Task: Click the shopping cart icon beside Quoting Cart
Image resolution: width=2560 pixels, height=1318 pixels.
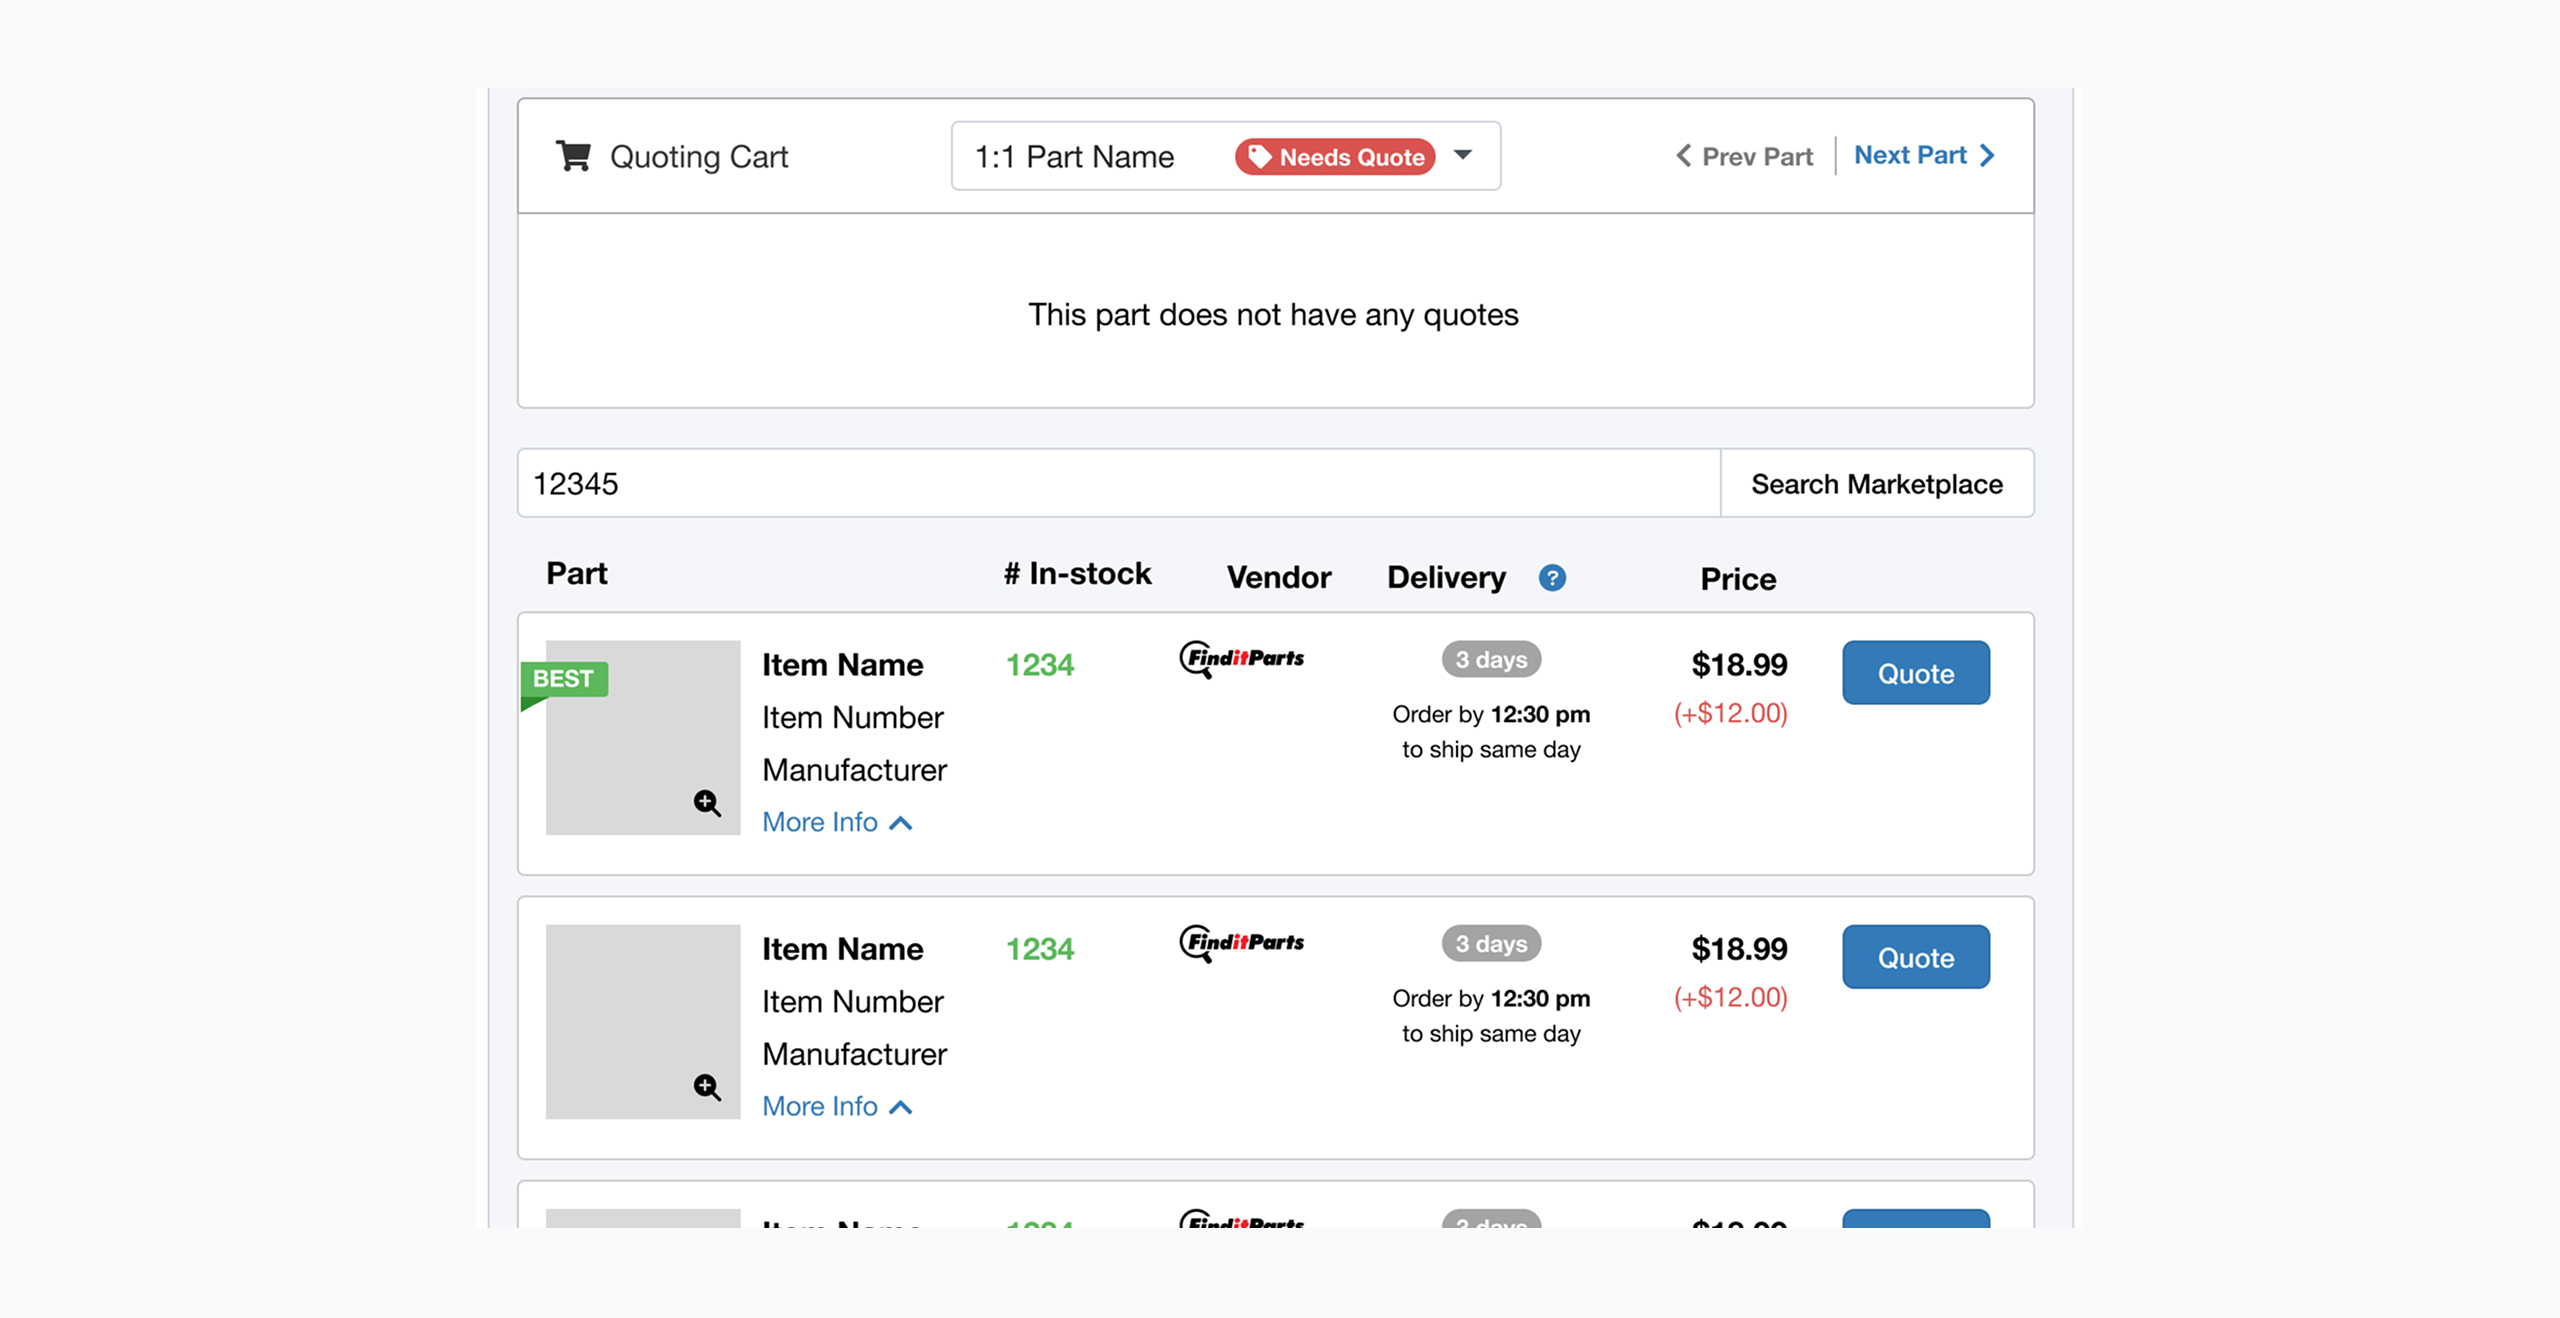Action: pyautogui.click(x=573, y=155)
